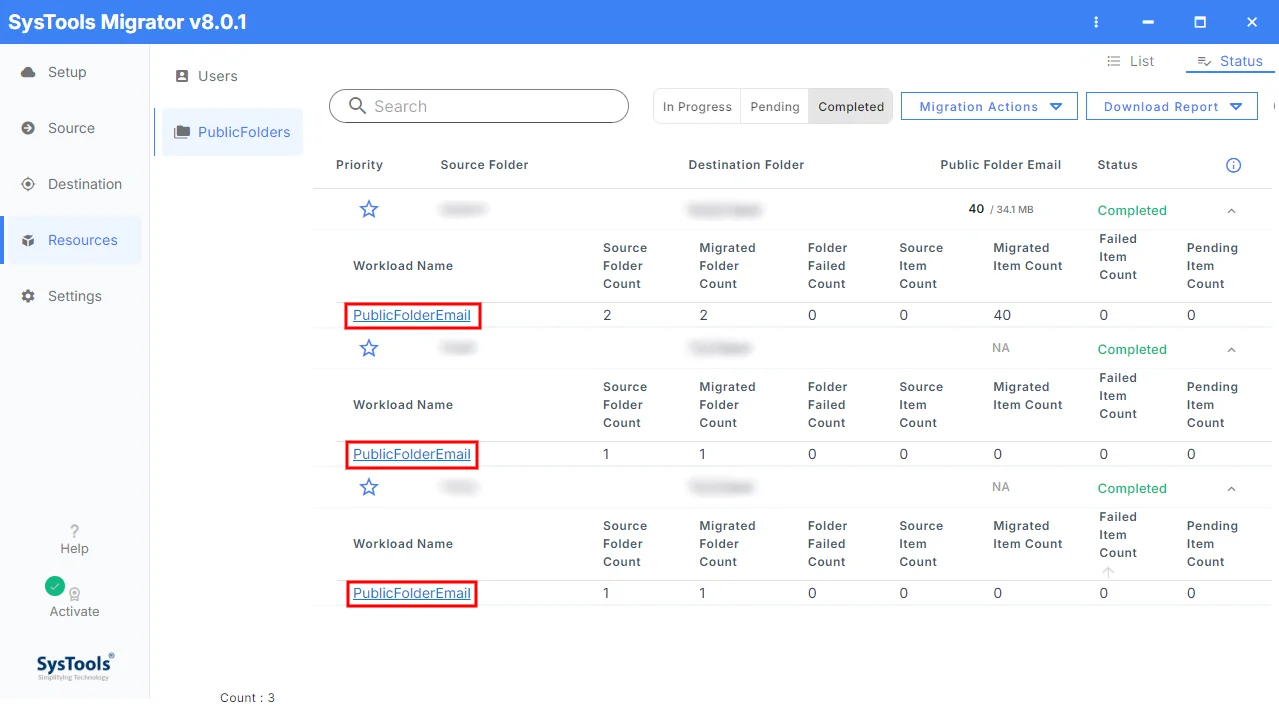Click the cloud icon beside Setup
The image size is (1279, 720).
(x=28, y=72)
